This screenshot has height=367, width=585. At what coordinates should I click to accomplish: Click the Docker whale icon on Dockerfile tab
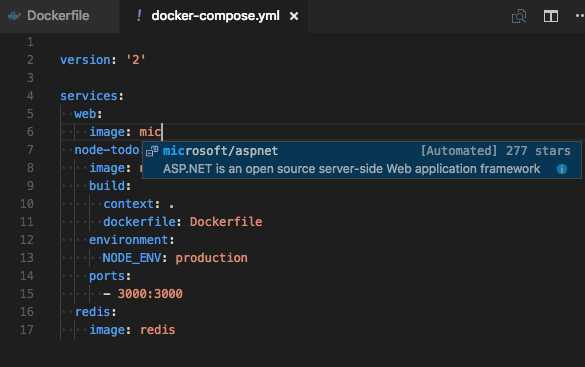tap(14, 16)
